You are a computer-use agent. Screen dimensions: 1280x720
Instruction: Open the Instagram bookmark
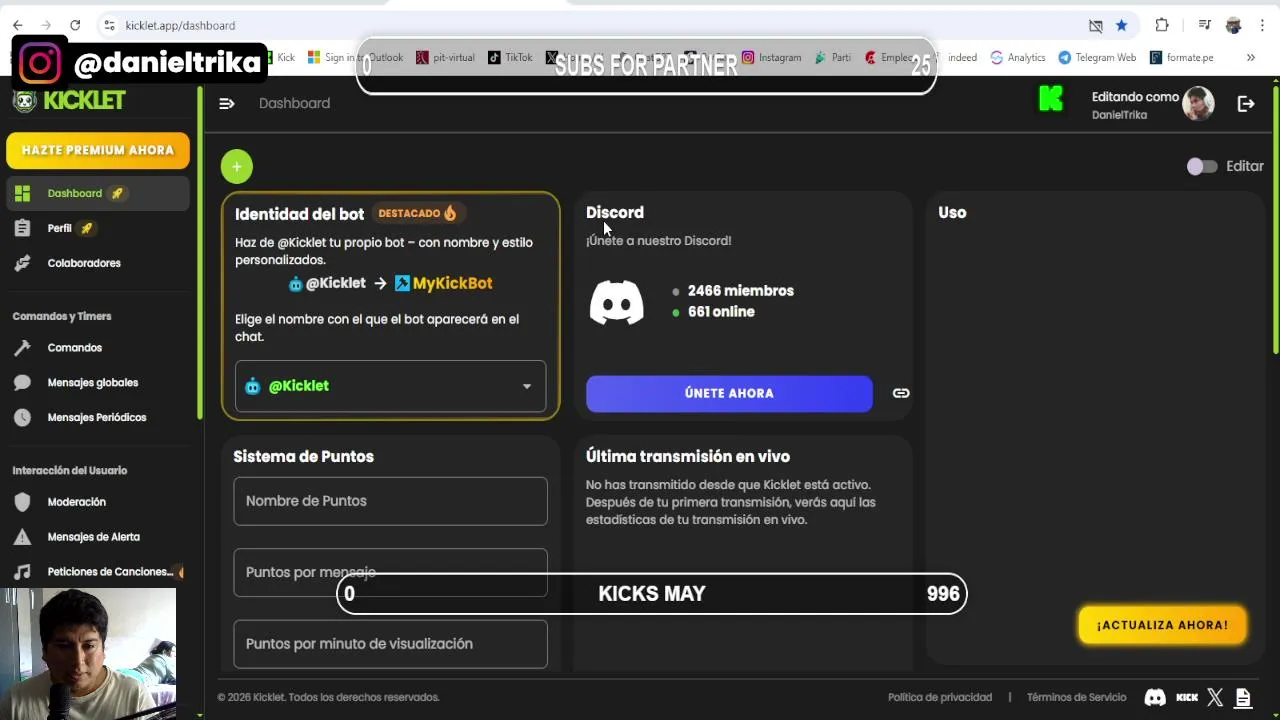coord(771,57)
